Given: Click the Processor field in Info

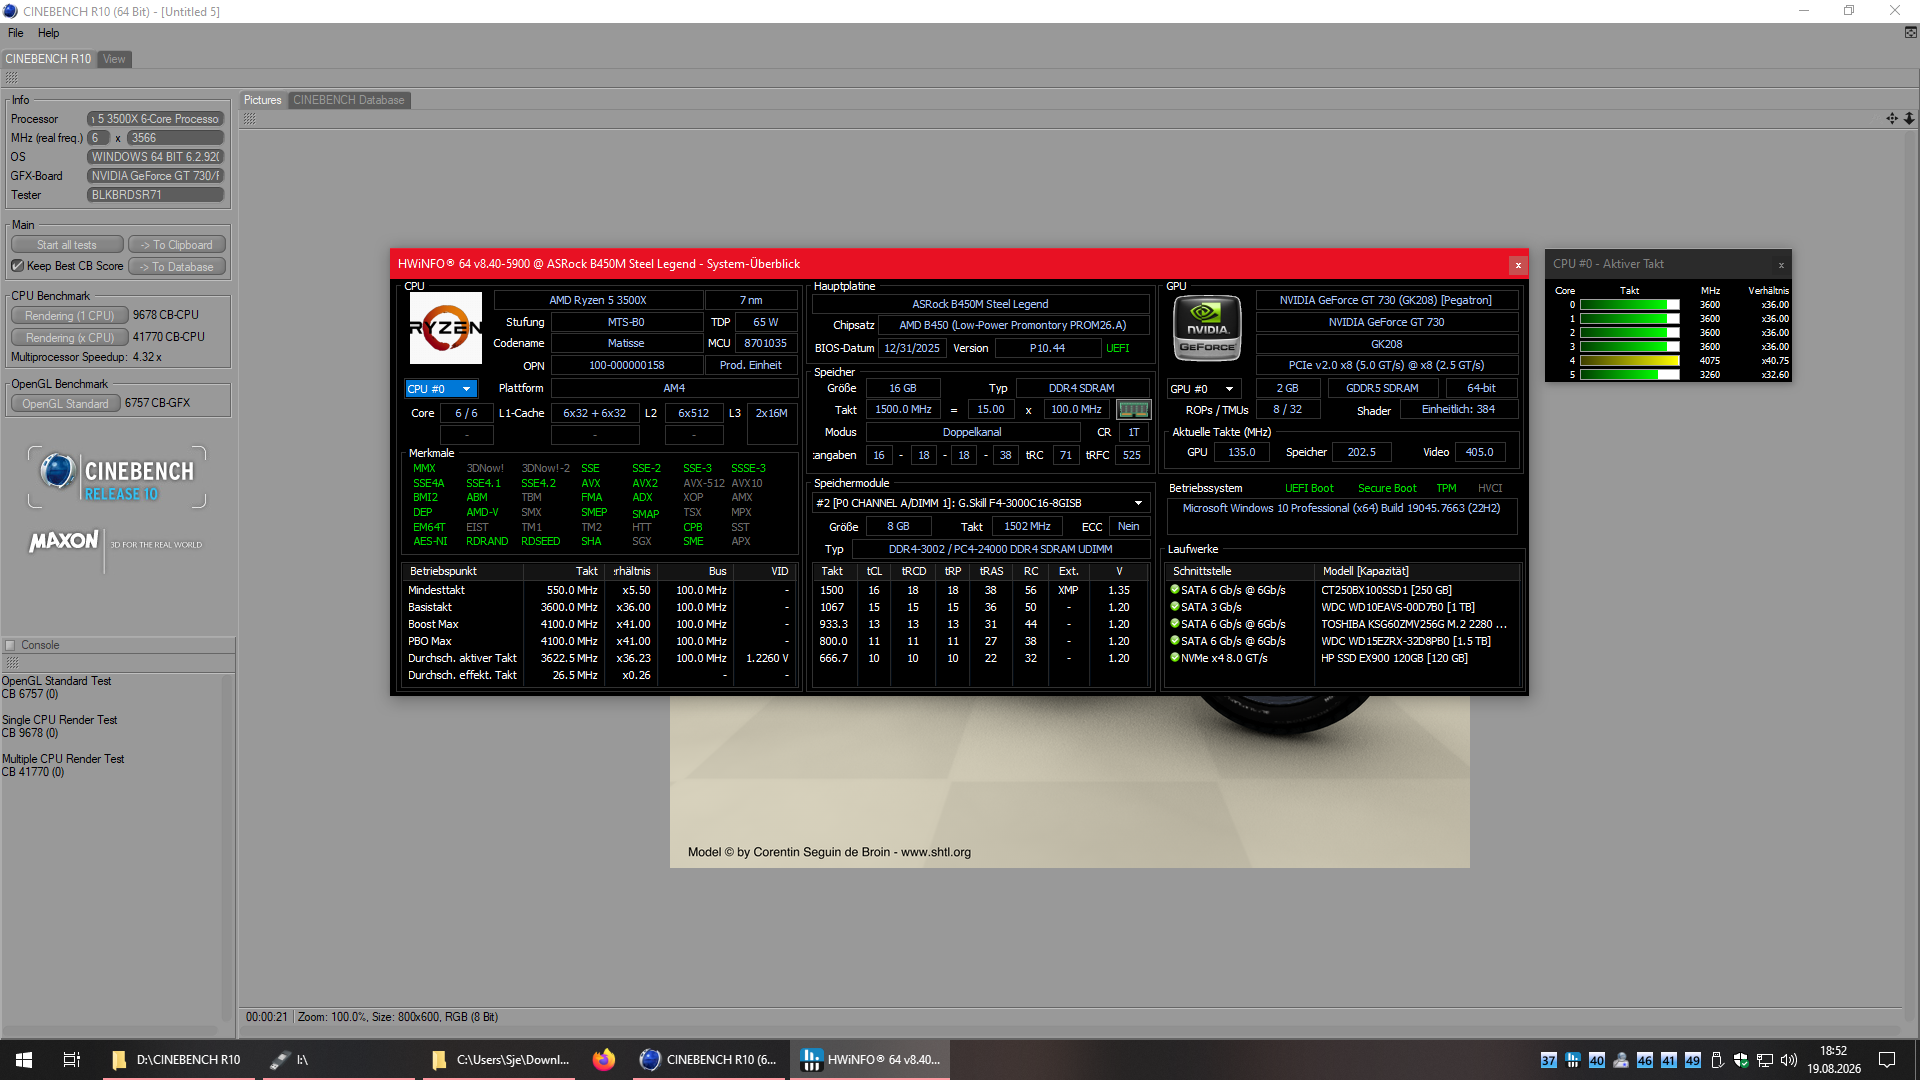Looking at the screenshot, I should tap(155, 119).
